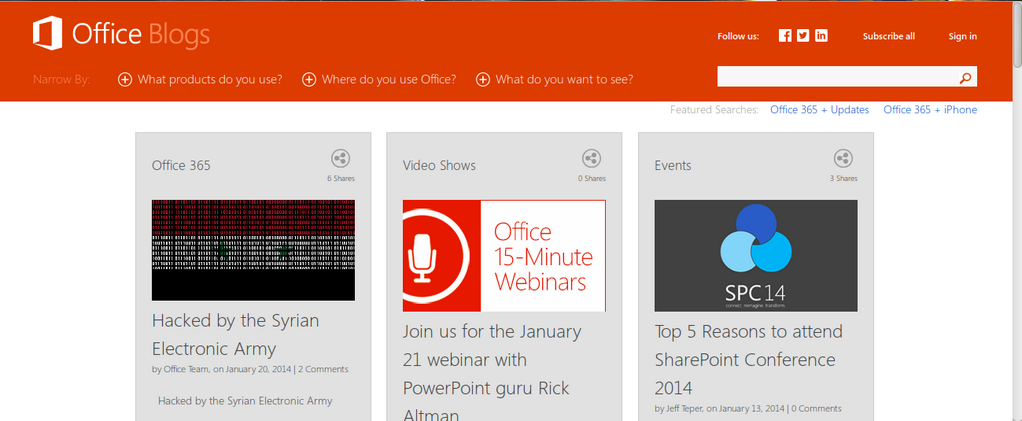Share the Office 365 card

coord(341,159)
